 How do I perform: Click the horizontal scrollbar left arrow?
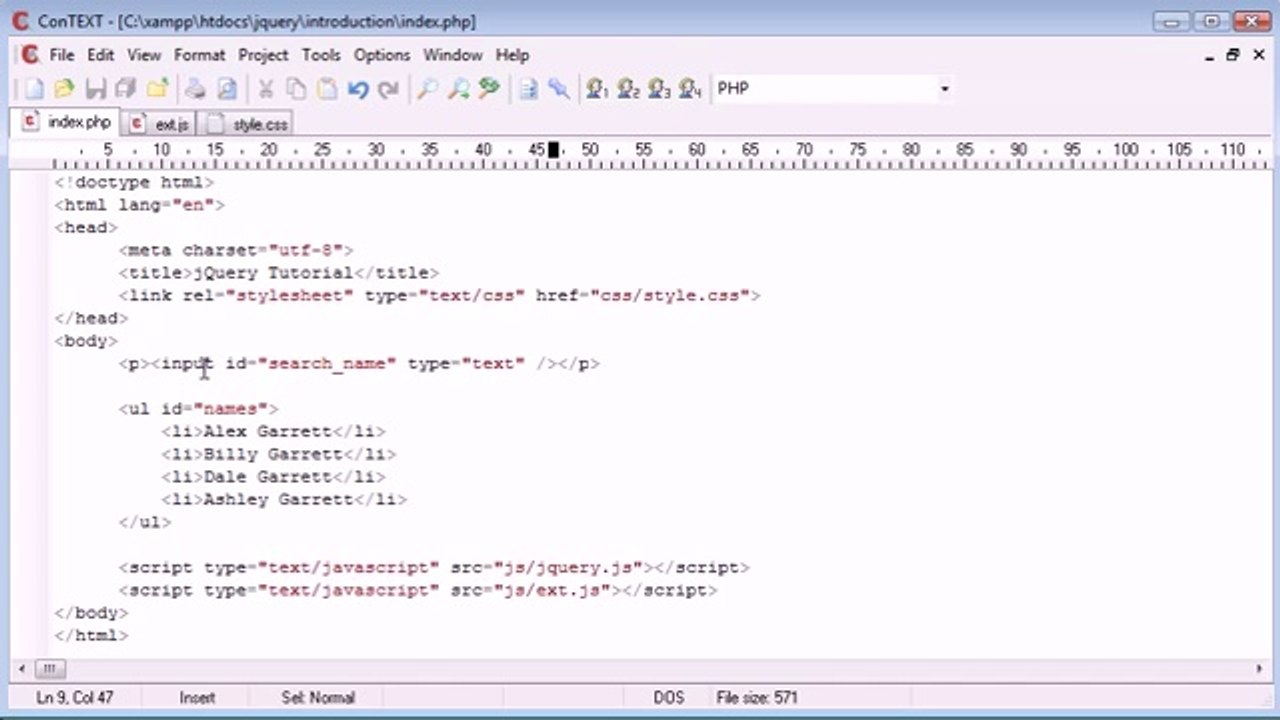[22, 669]
